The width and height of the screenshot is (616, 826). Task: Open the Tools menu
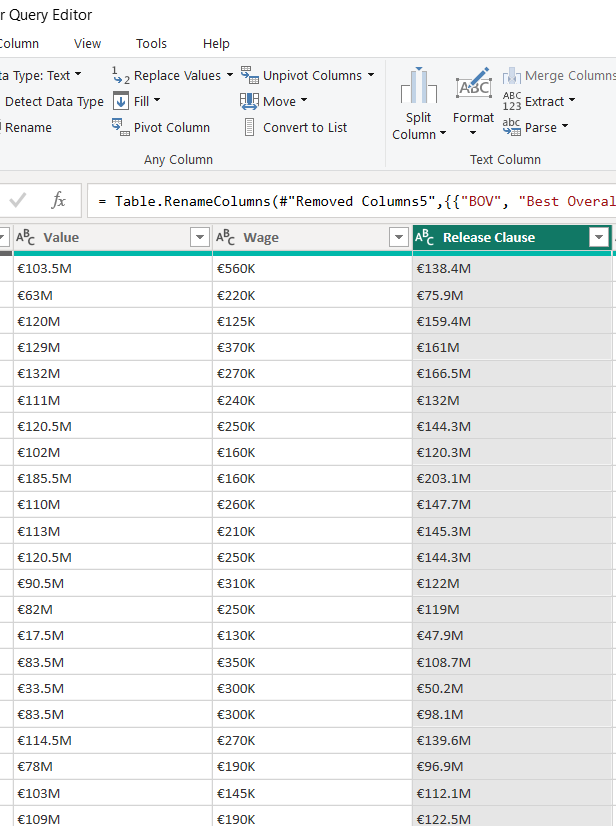(151, 43)
